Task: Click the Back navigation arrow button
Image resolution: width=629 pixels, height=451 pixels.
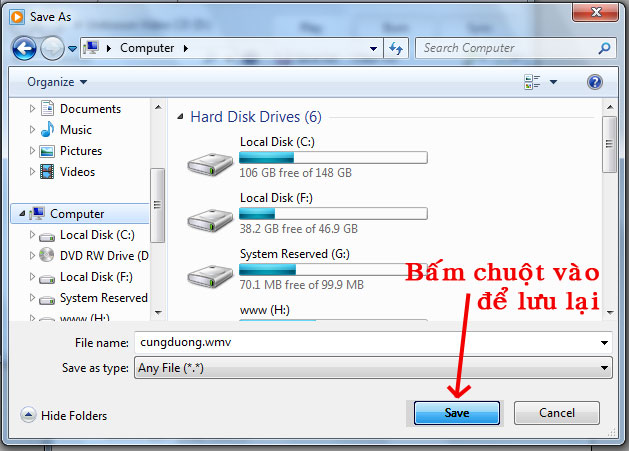Action: coord(25,48)
